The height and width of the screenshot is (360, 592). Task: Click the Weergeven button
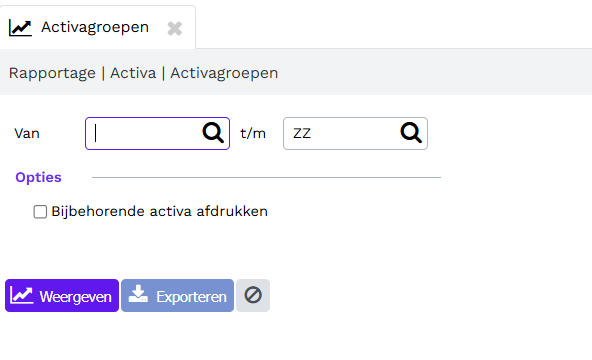(62, 295)
